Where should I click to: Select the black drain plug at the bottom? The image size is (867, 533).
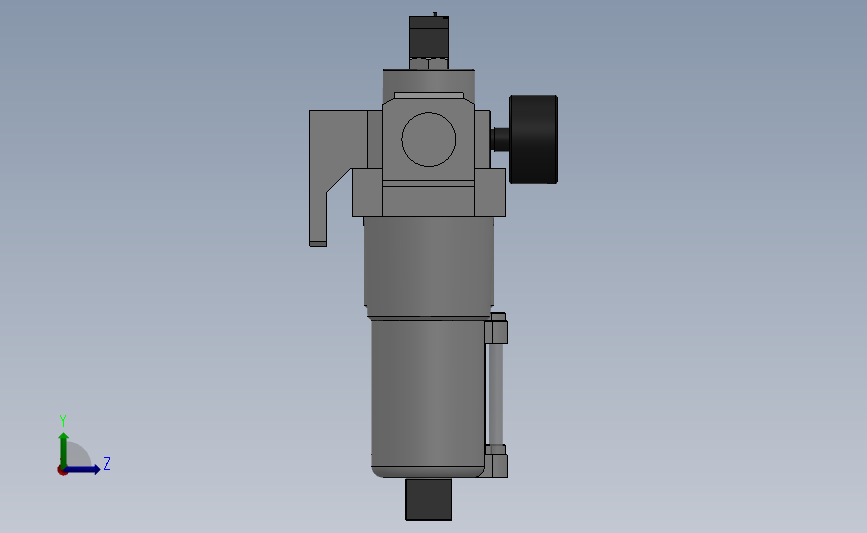pyautogui.click(x=429, y=499)
